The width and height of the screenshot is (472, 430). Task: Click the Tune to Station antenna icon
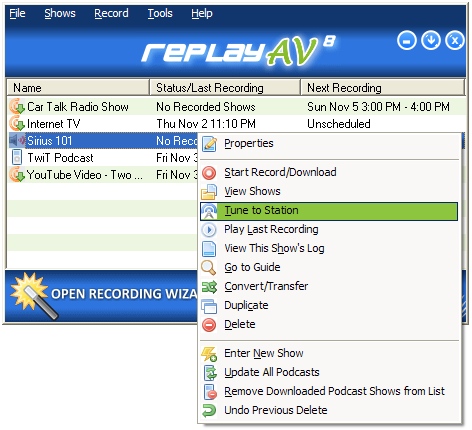[x=209, y=211]
